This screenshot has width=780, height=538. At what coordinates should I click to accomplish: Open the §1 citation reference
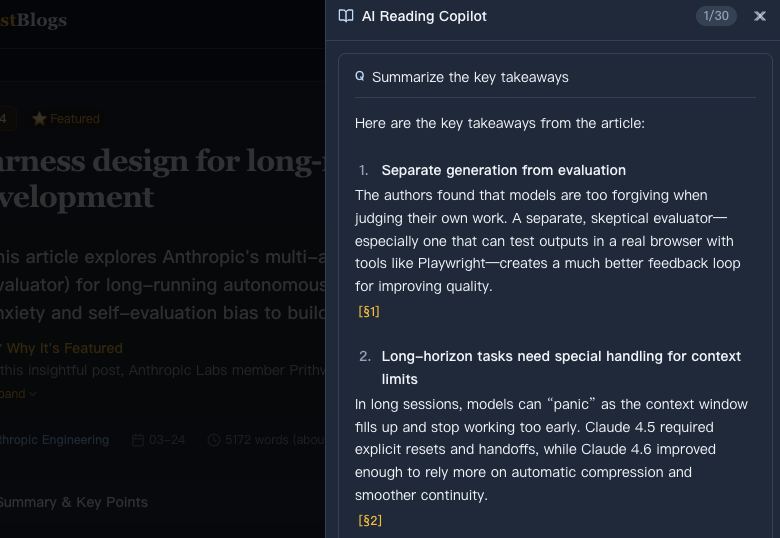(369, 312)
